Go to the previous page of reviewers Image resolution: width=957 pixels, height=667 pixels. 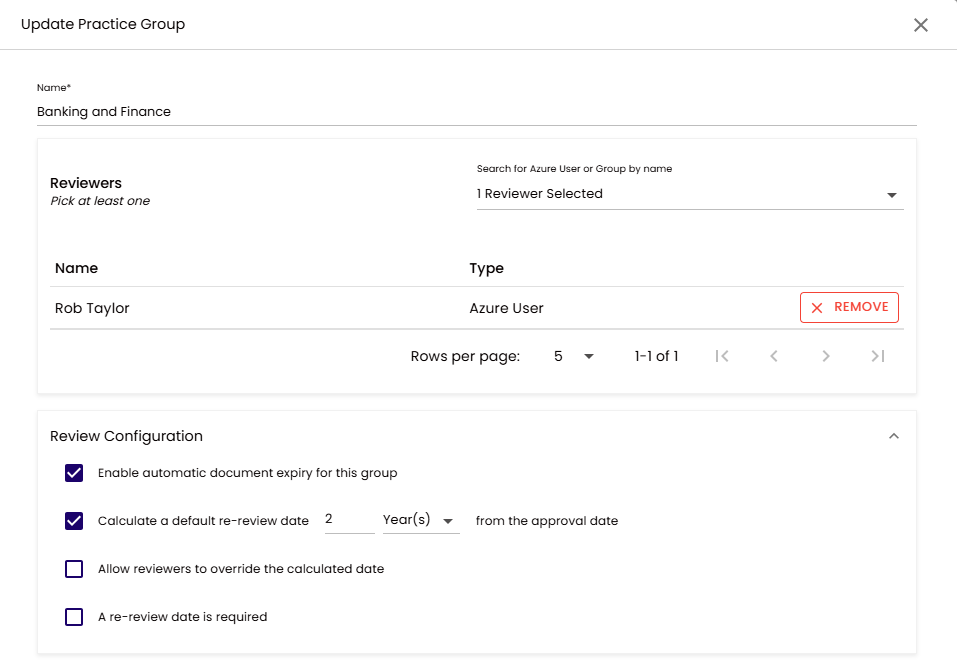pos(774,356)
